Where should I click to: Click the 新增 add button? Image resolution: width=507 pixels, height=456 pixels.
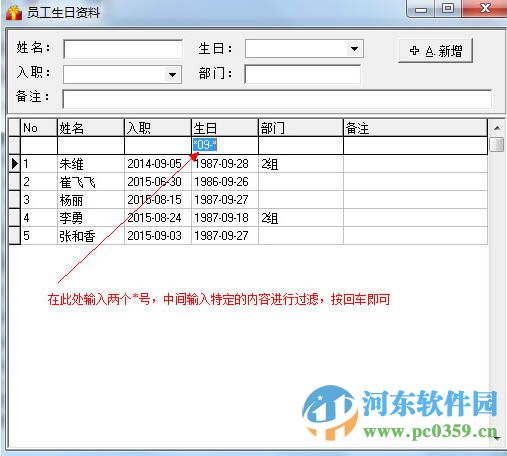(436, 51)
